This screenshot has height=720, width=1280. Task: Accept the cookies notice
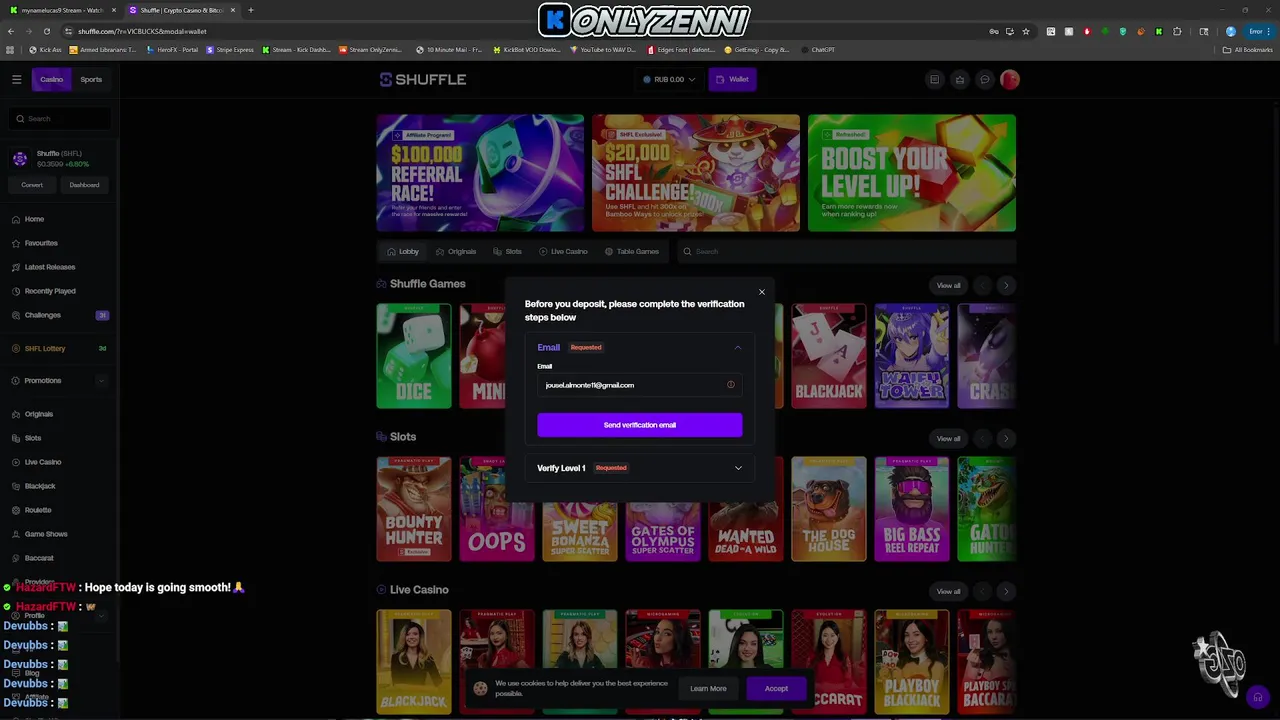[x=776, y=688]
